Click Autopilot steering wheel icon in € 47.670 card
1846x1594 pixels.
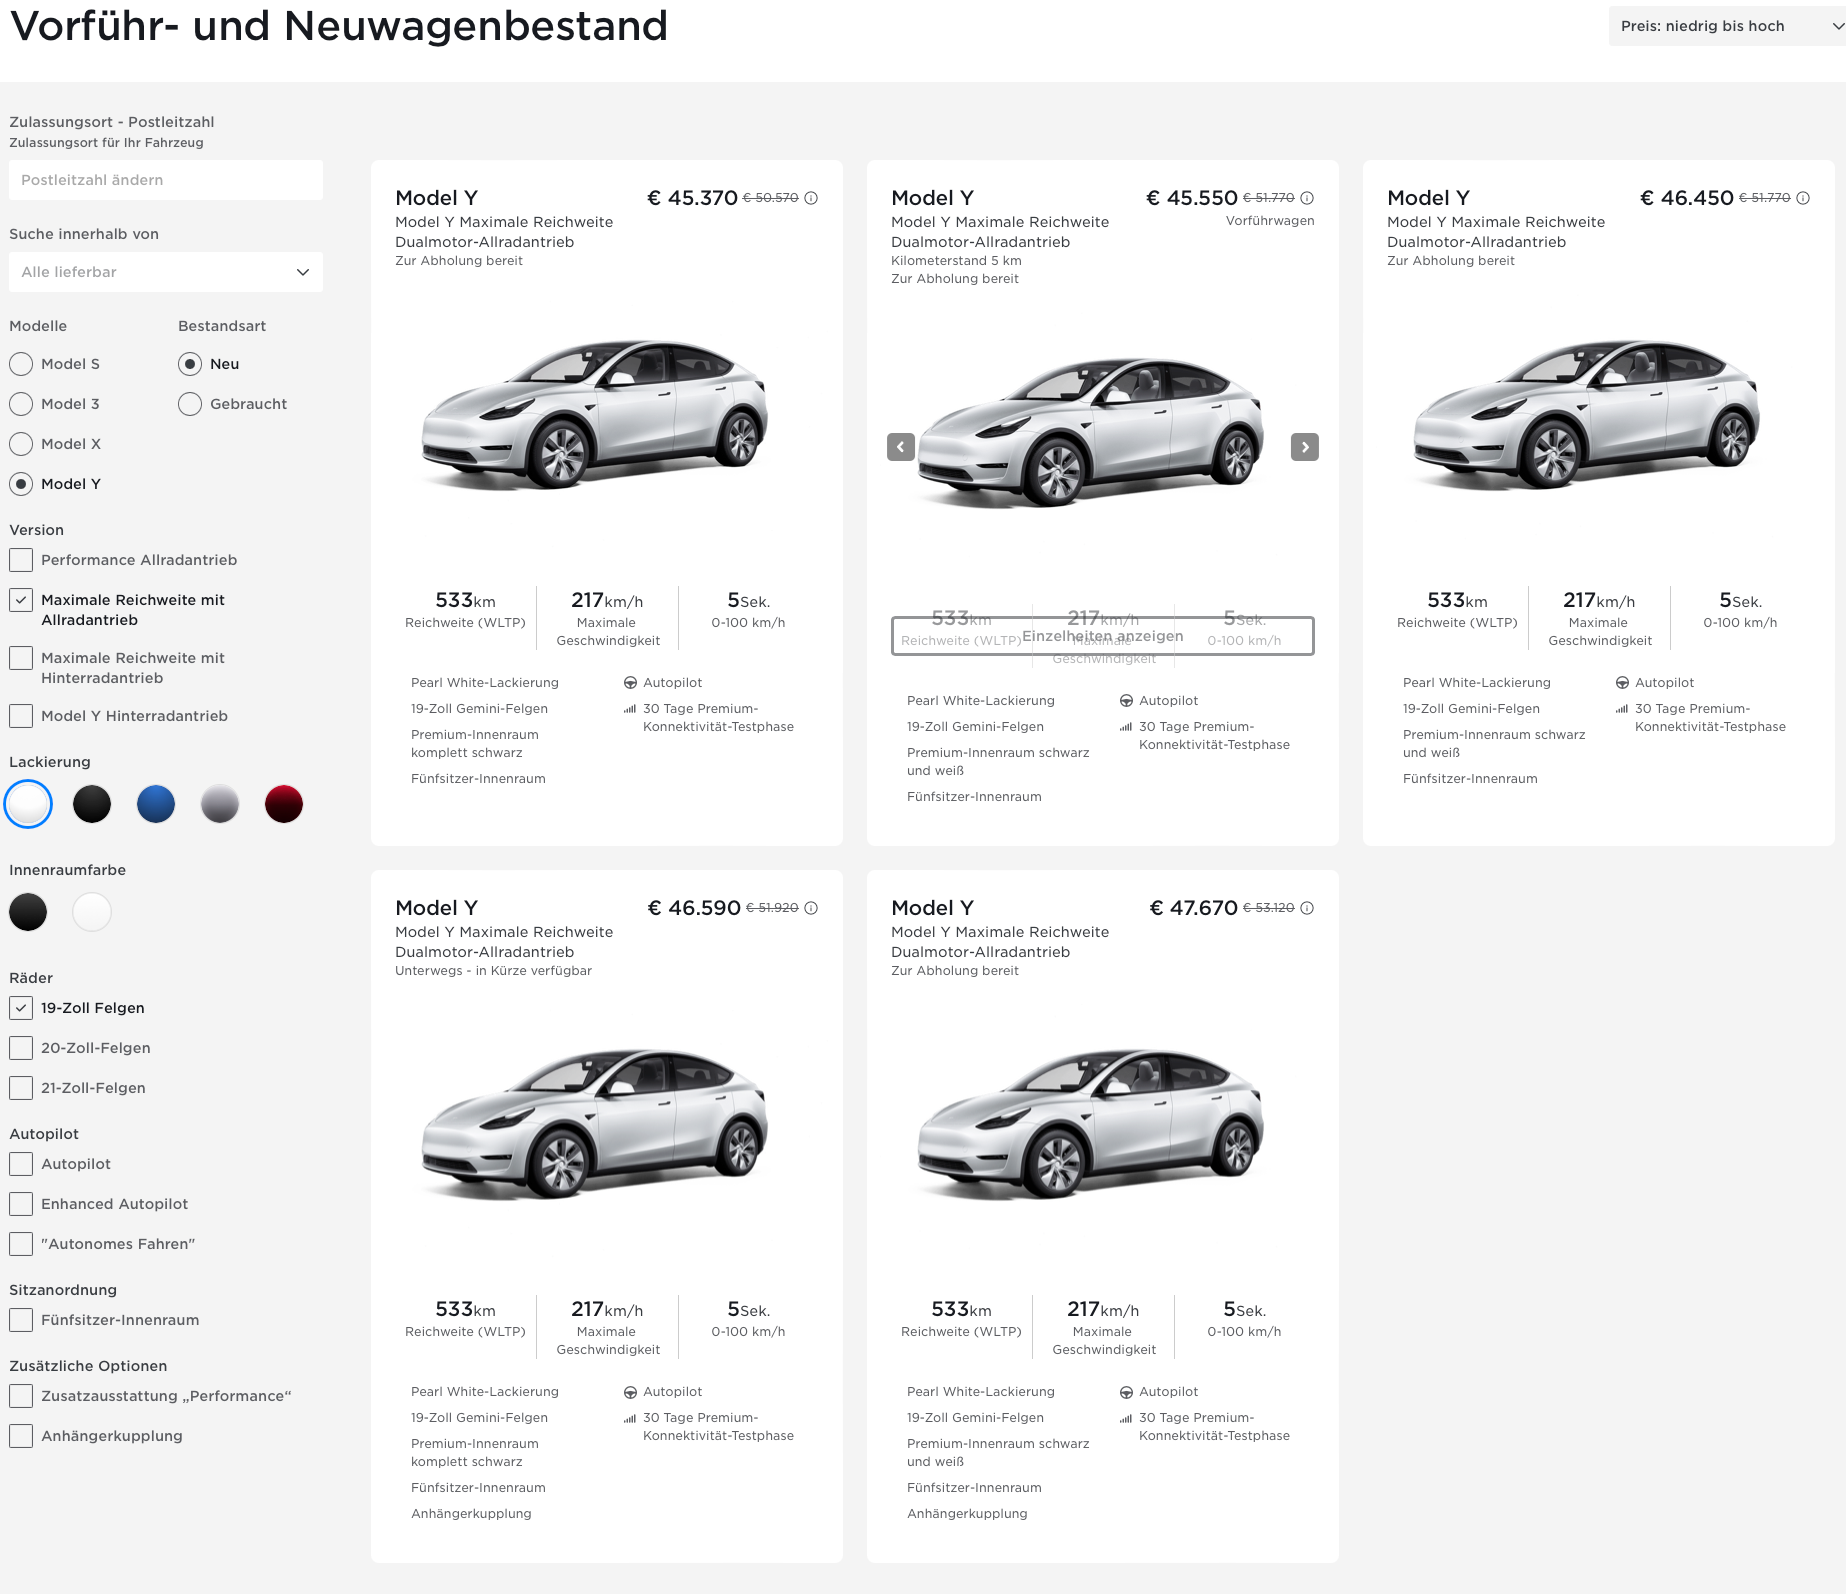[1126, 1392]
